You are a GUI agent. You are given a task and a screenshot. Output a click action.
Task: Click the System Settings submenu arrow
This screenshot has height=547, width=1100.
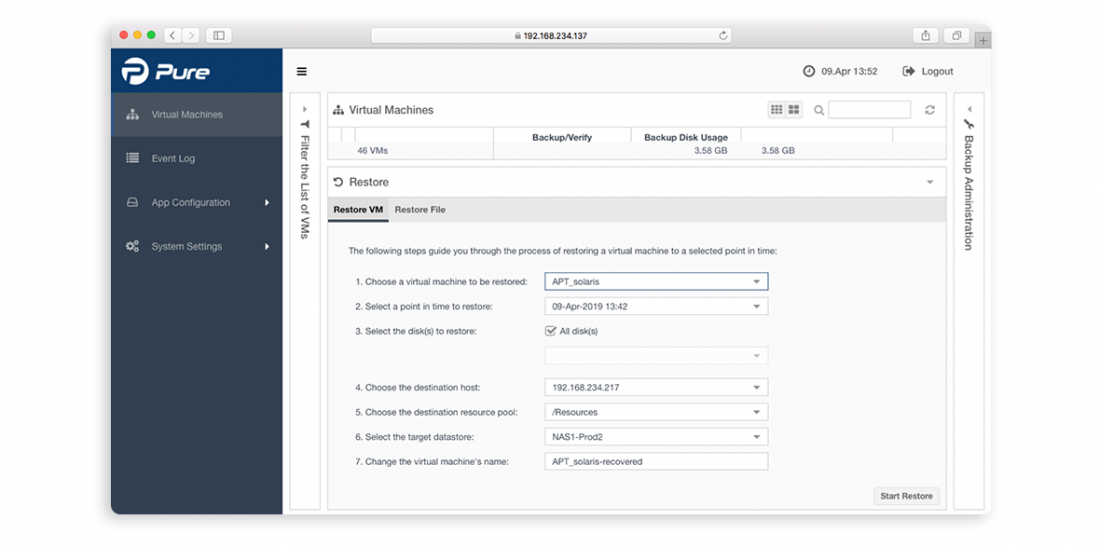coord(267,246)
